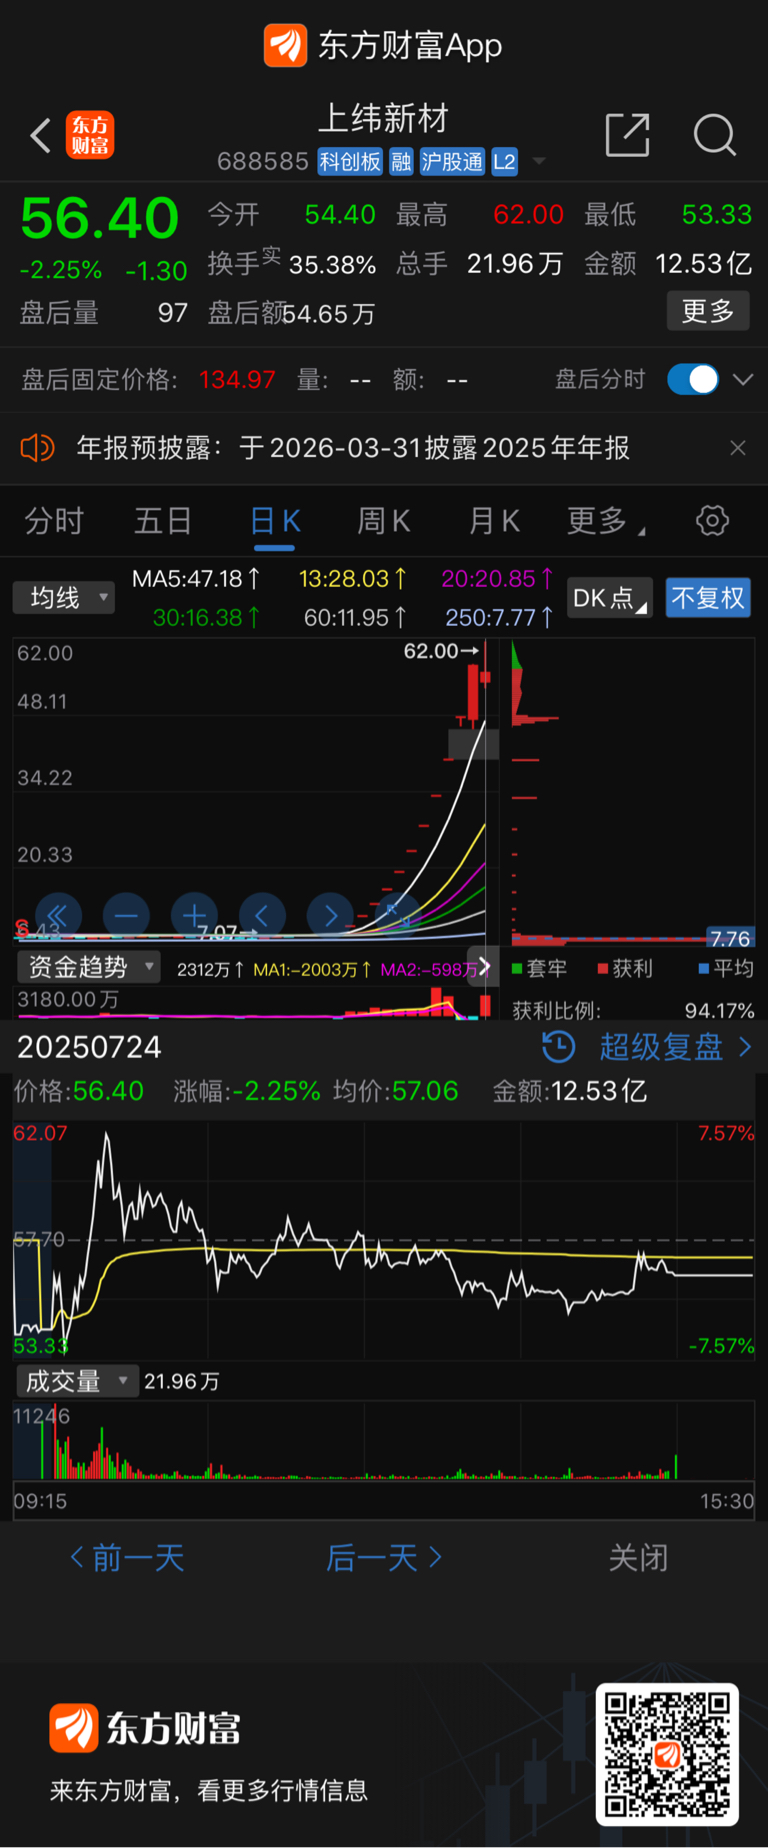Tap the intraday price line chart
Screen dimensions: 768x1848
(383, 1240)
